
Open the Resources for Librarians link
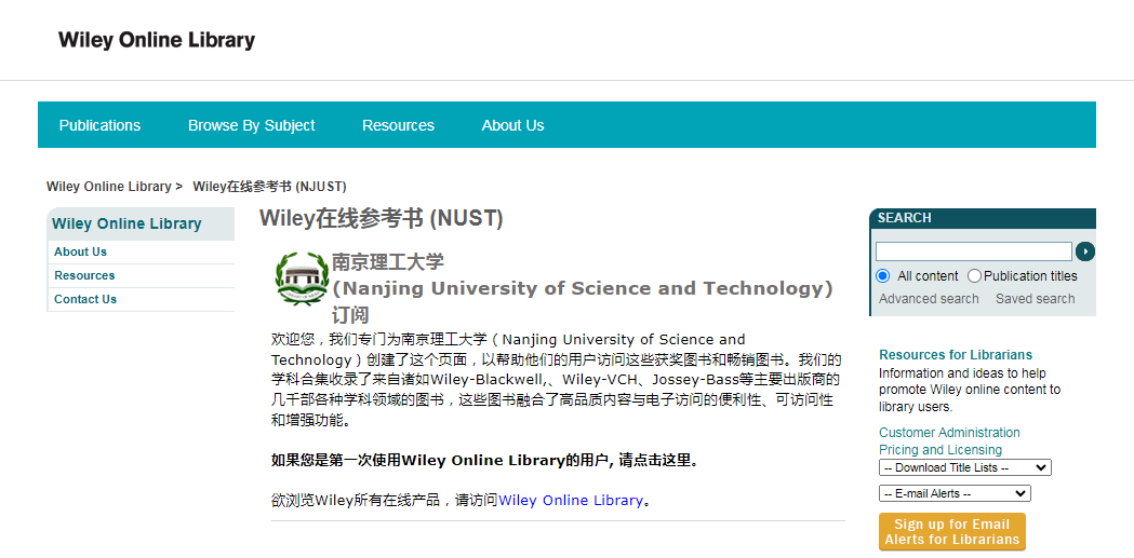(x=955, y=355)
